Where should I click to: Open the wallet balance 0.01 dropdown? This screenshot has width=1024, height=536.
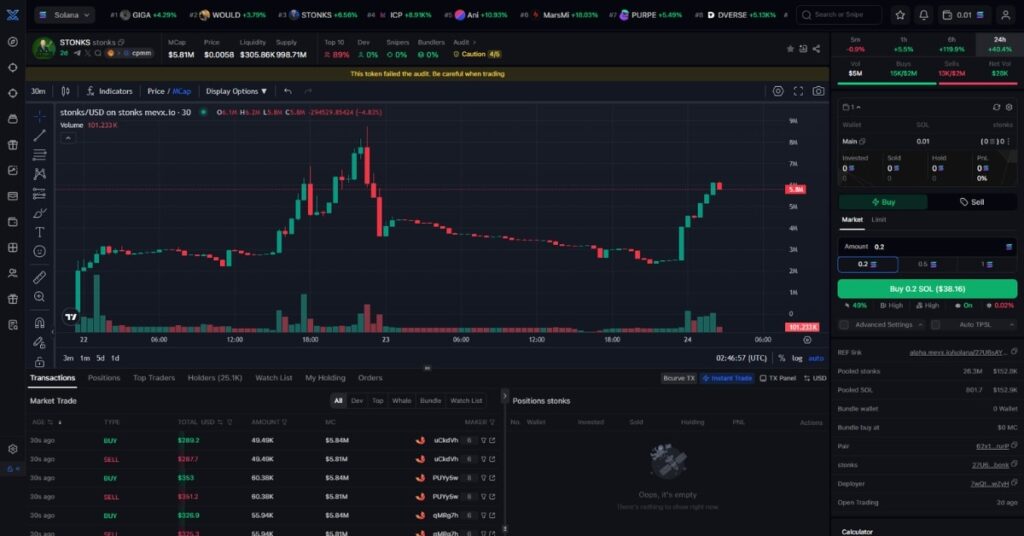(x=964, y=14)
